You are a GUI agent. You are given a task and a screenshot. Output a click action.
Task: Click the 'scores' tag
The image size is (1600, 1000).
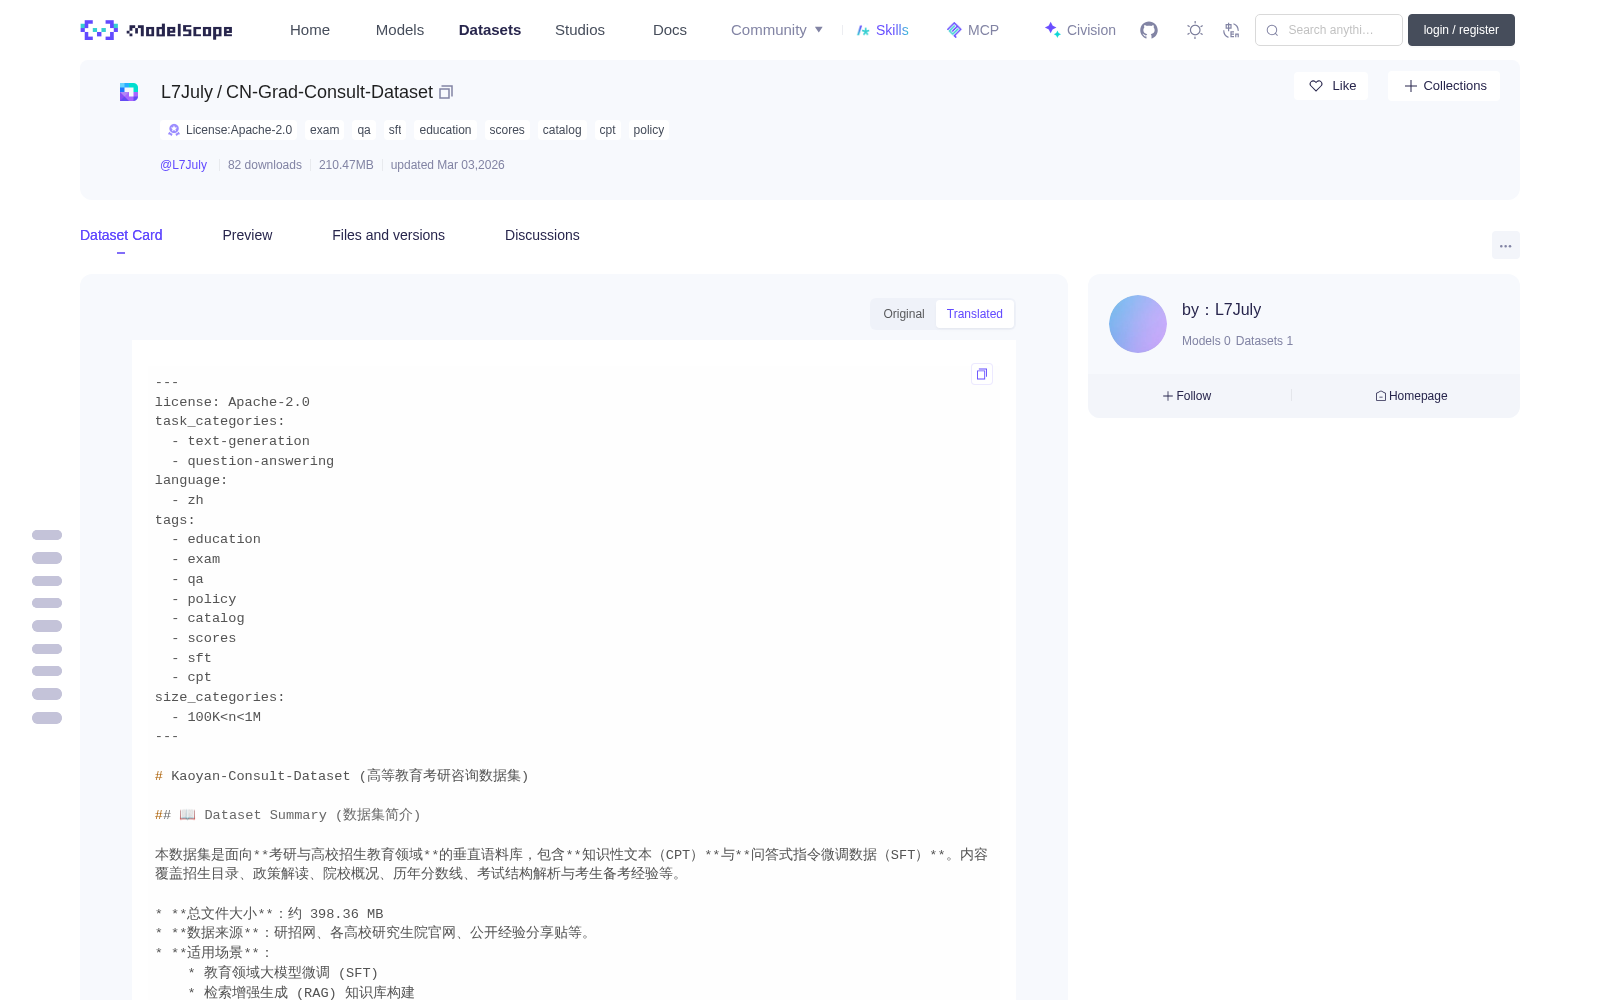click(x=507, y=130)
